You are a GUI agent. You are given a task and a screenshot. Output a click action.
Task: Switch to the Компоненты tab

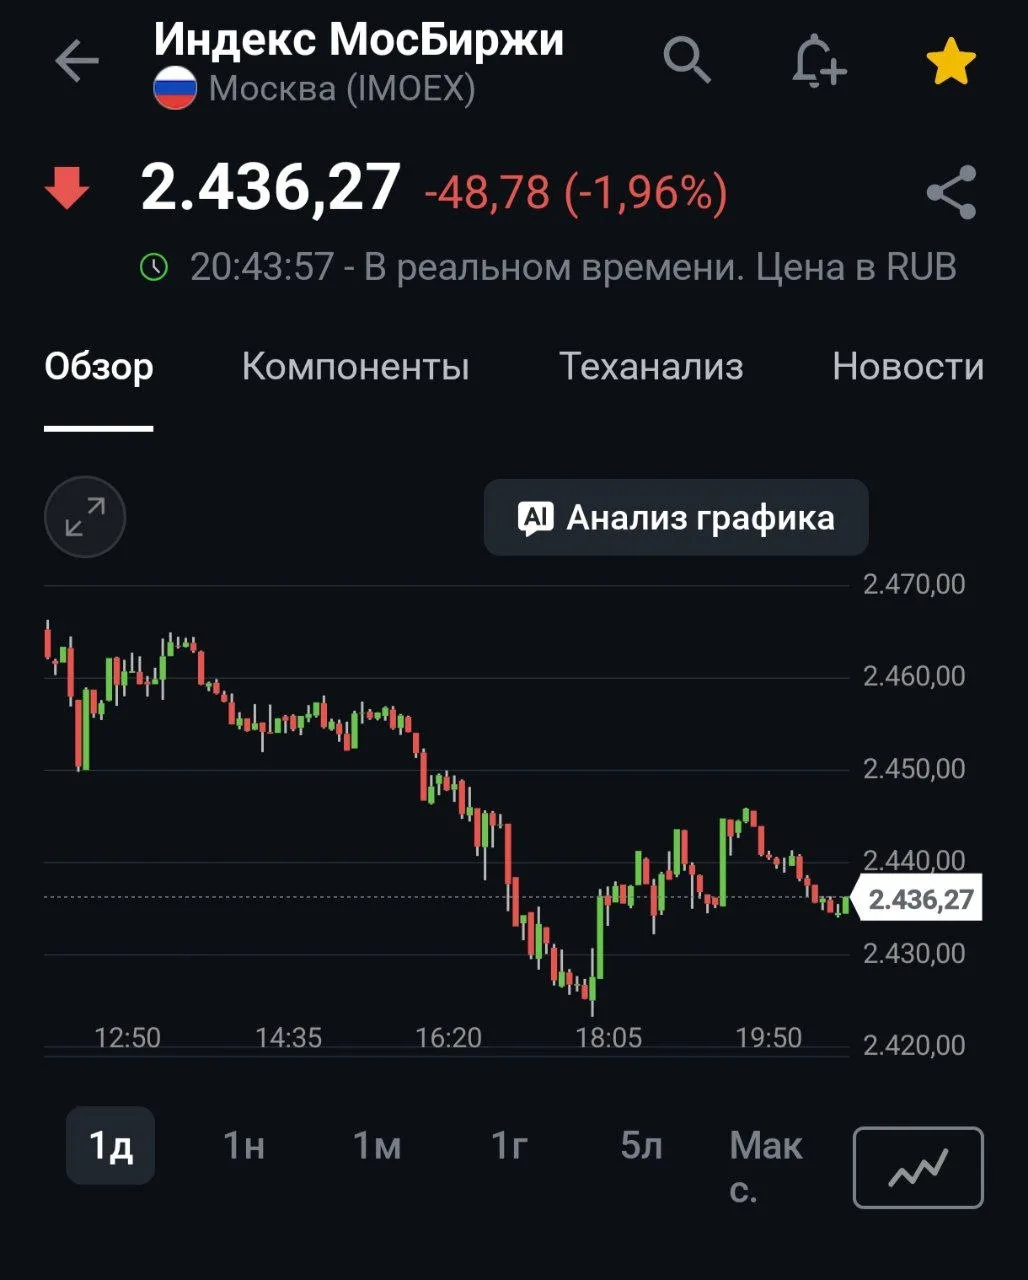356,366
